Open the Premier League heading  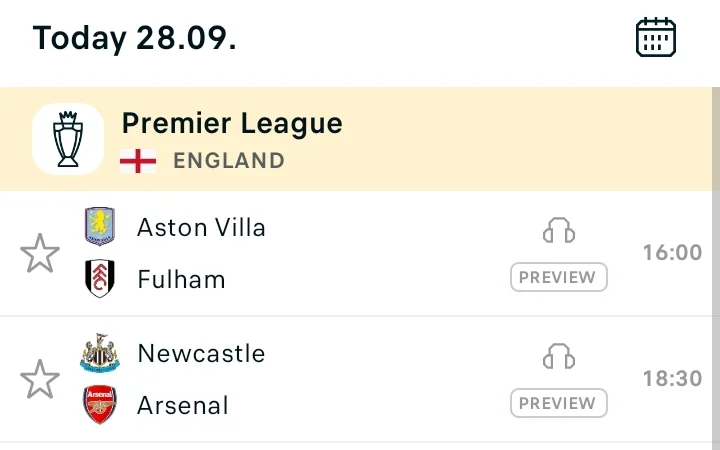pos(232,123)
